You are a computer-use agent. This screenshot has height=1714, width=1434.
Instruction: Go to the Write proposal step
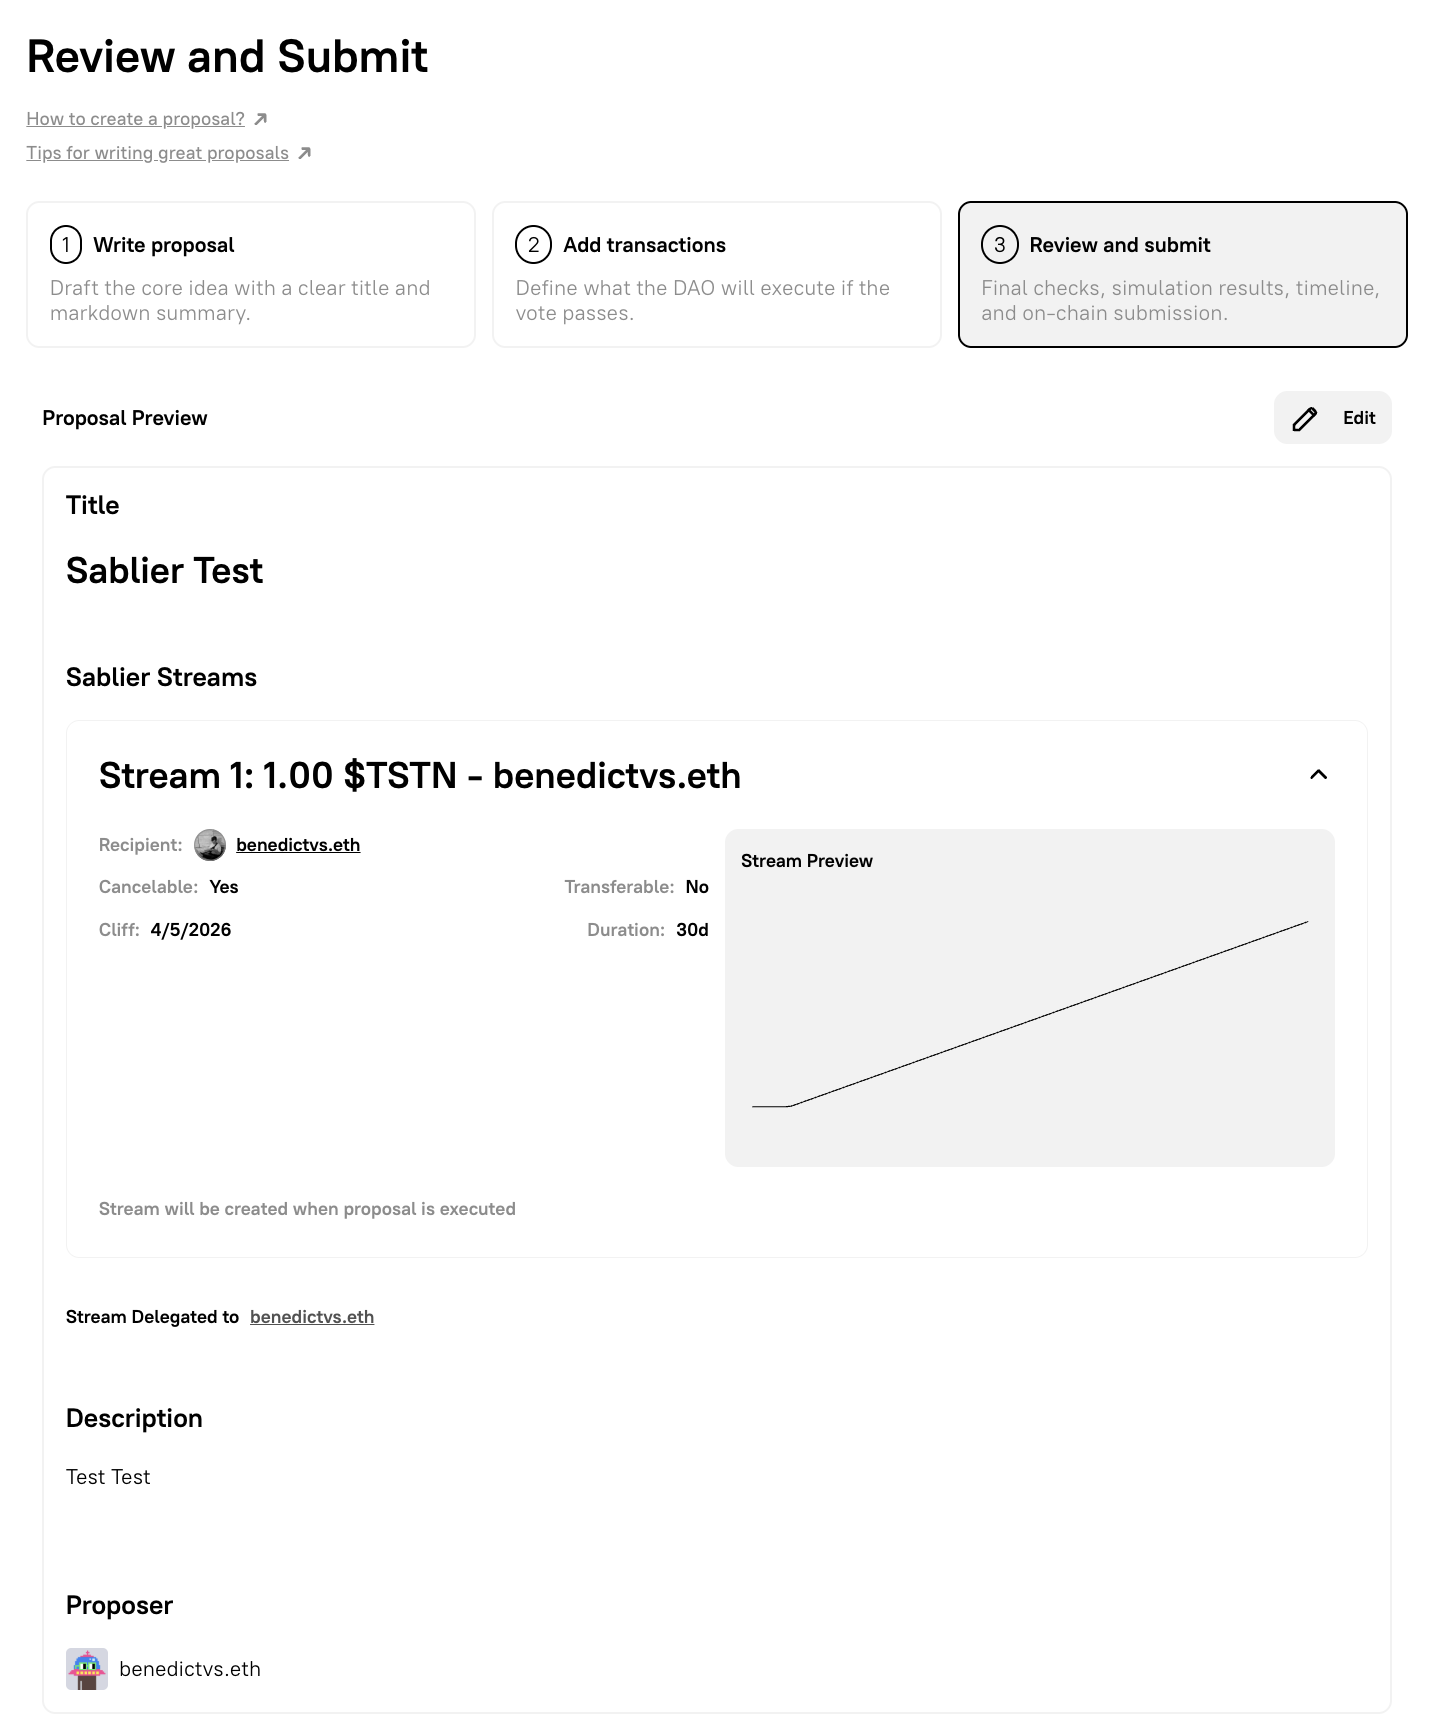pos(251,275)
